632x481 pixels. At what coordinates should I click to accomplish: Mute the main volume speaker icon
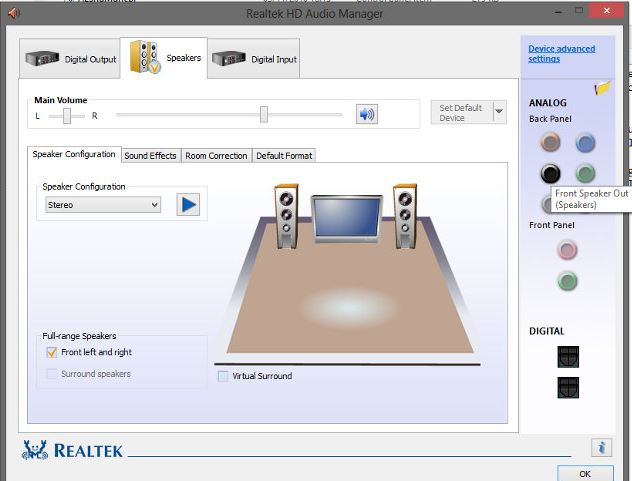pyautogui.click(x=367, y=114)
